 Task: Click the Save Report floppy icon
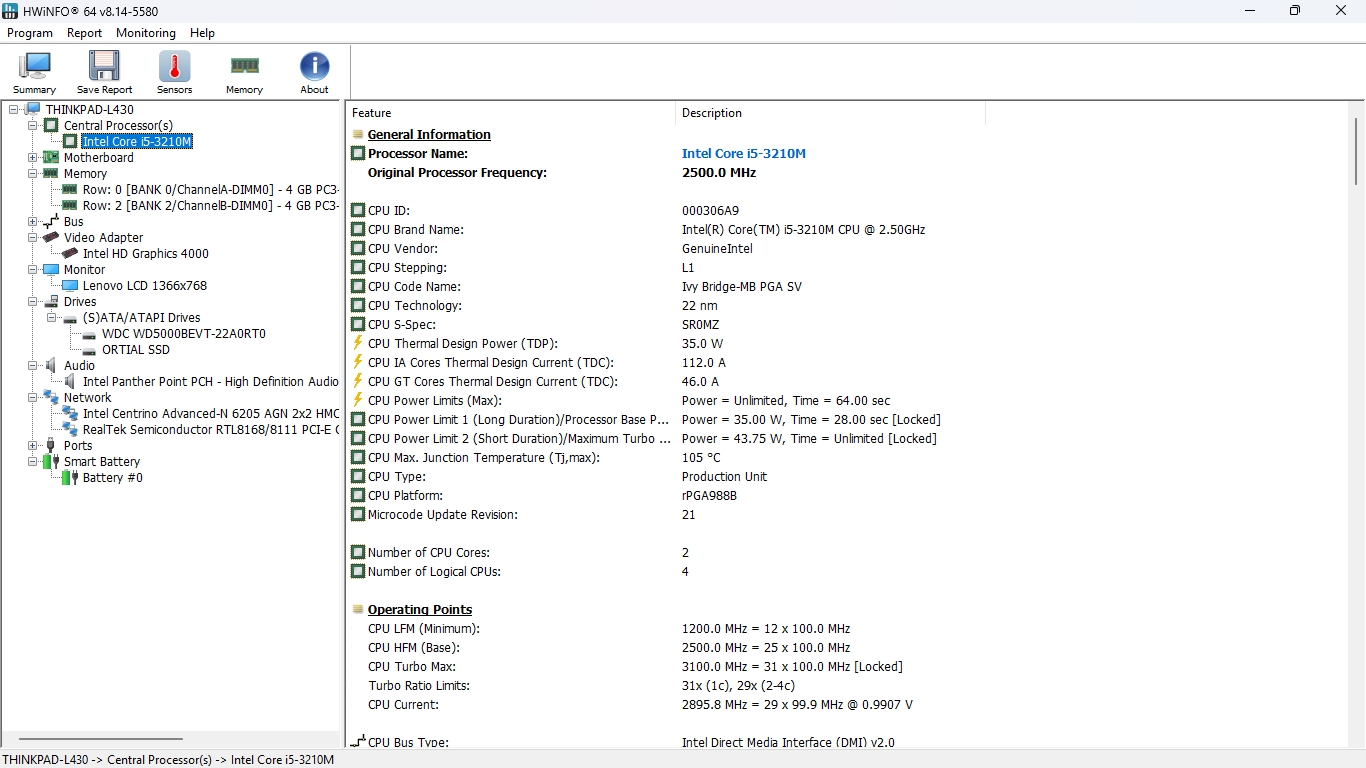[104, 67]
